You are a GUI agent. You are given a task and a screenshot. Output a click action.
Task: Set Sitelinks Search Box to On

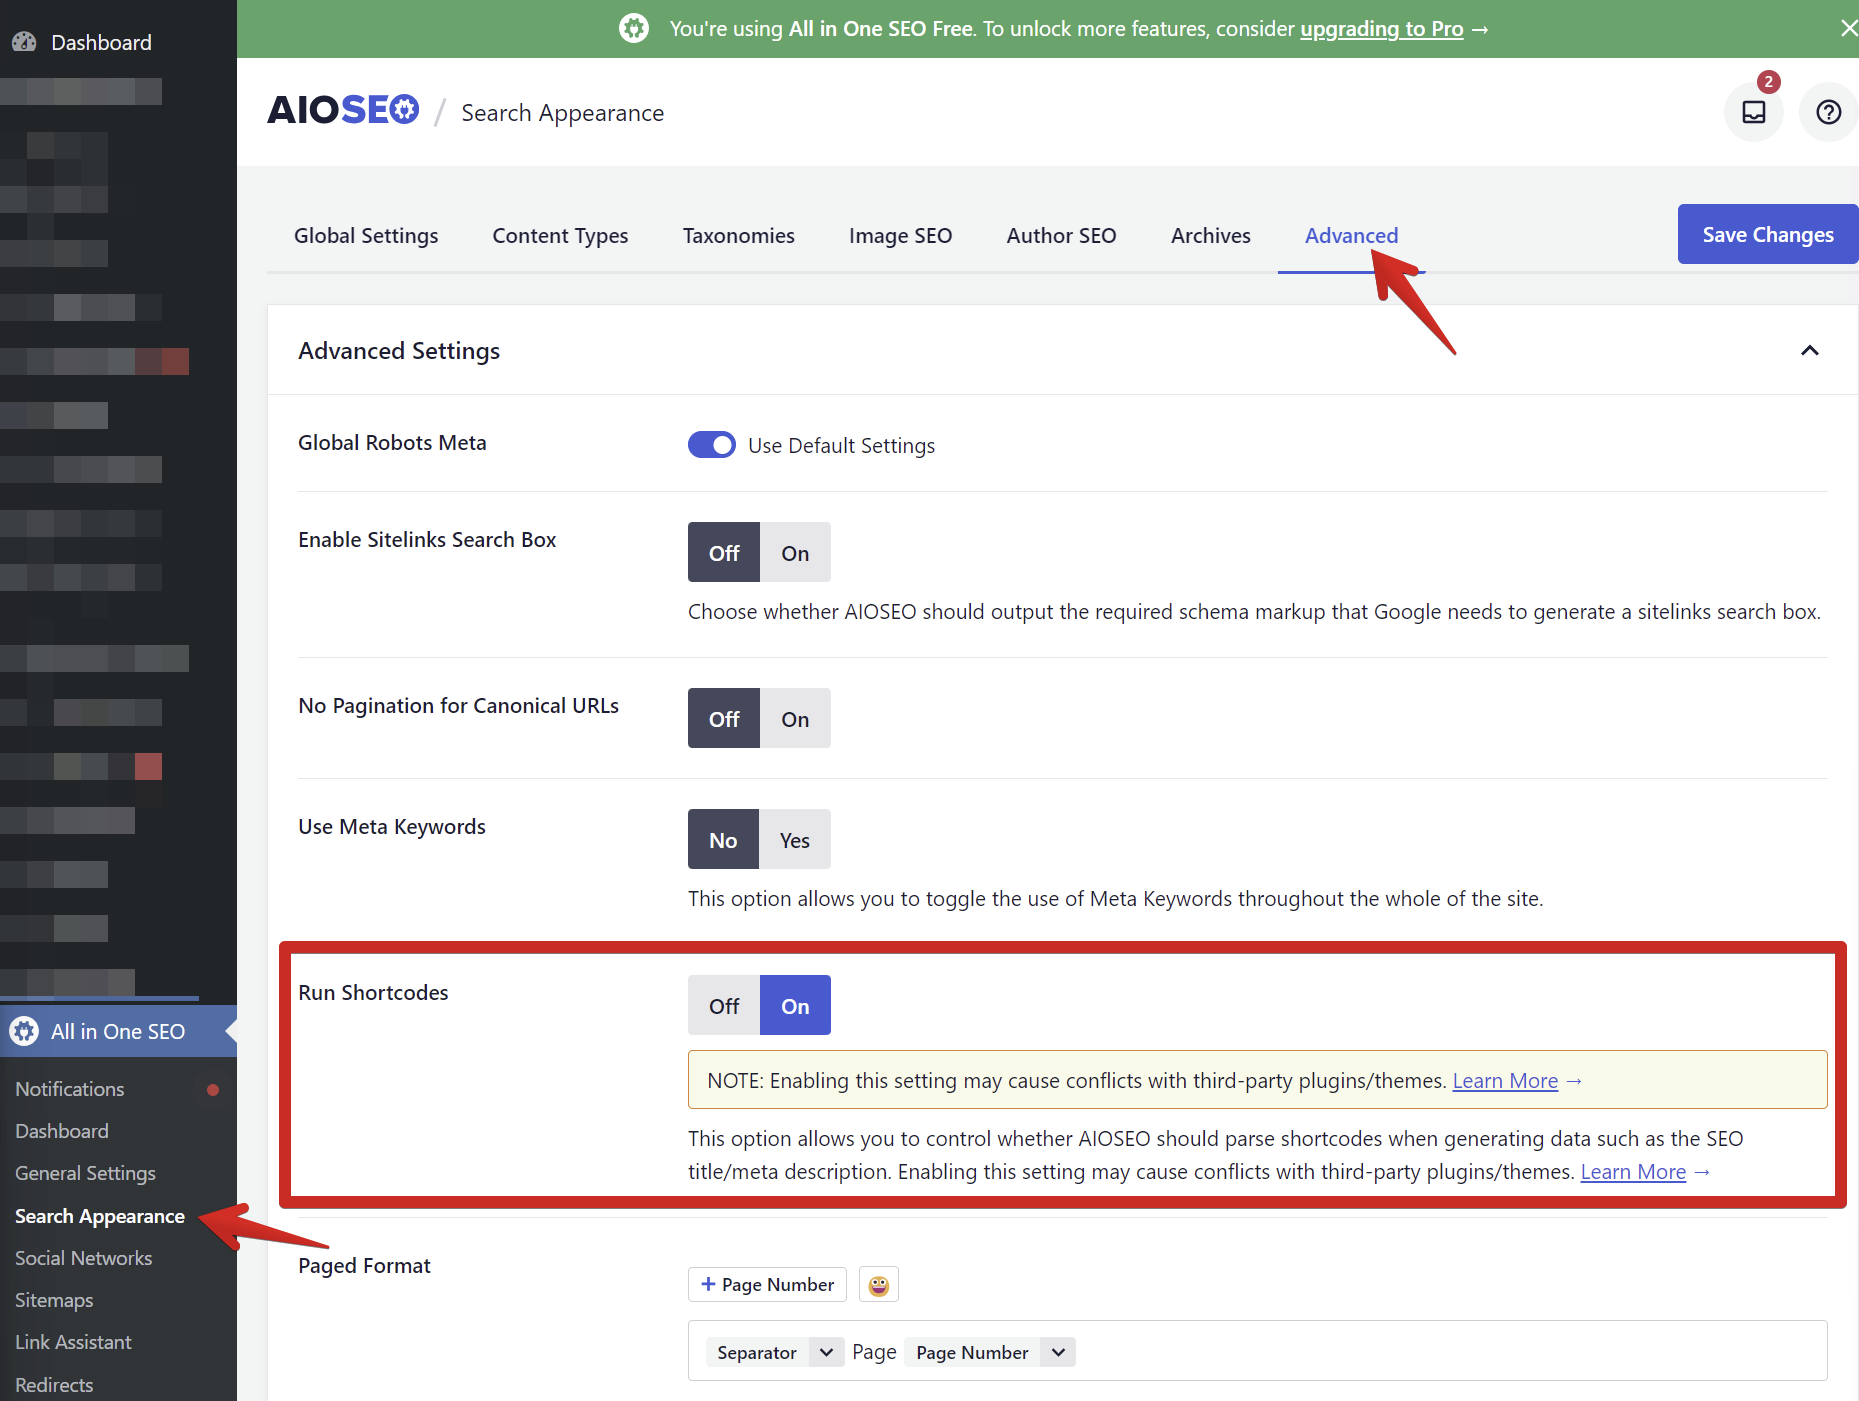[795, 552]
